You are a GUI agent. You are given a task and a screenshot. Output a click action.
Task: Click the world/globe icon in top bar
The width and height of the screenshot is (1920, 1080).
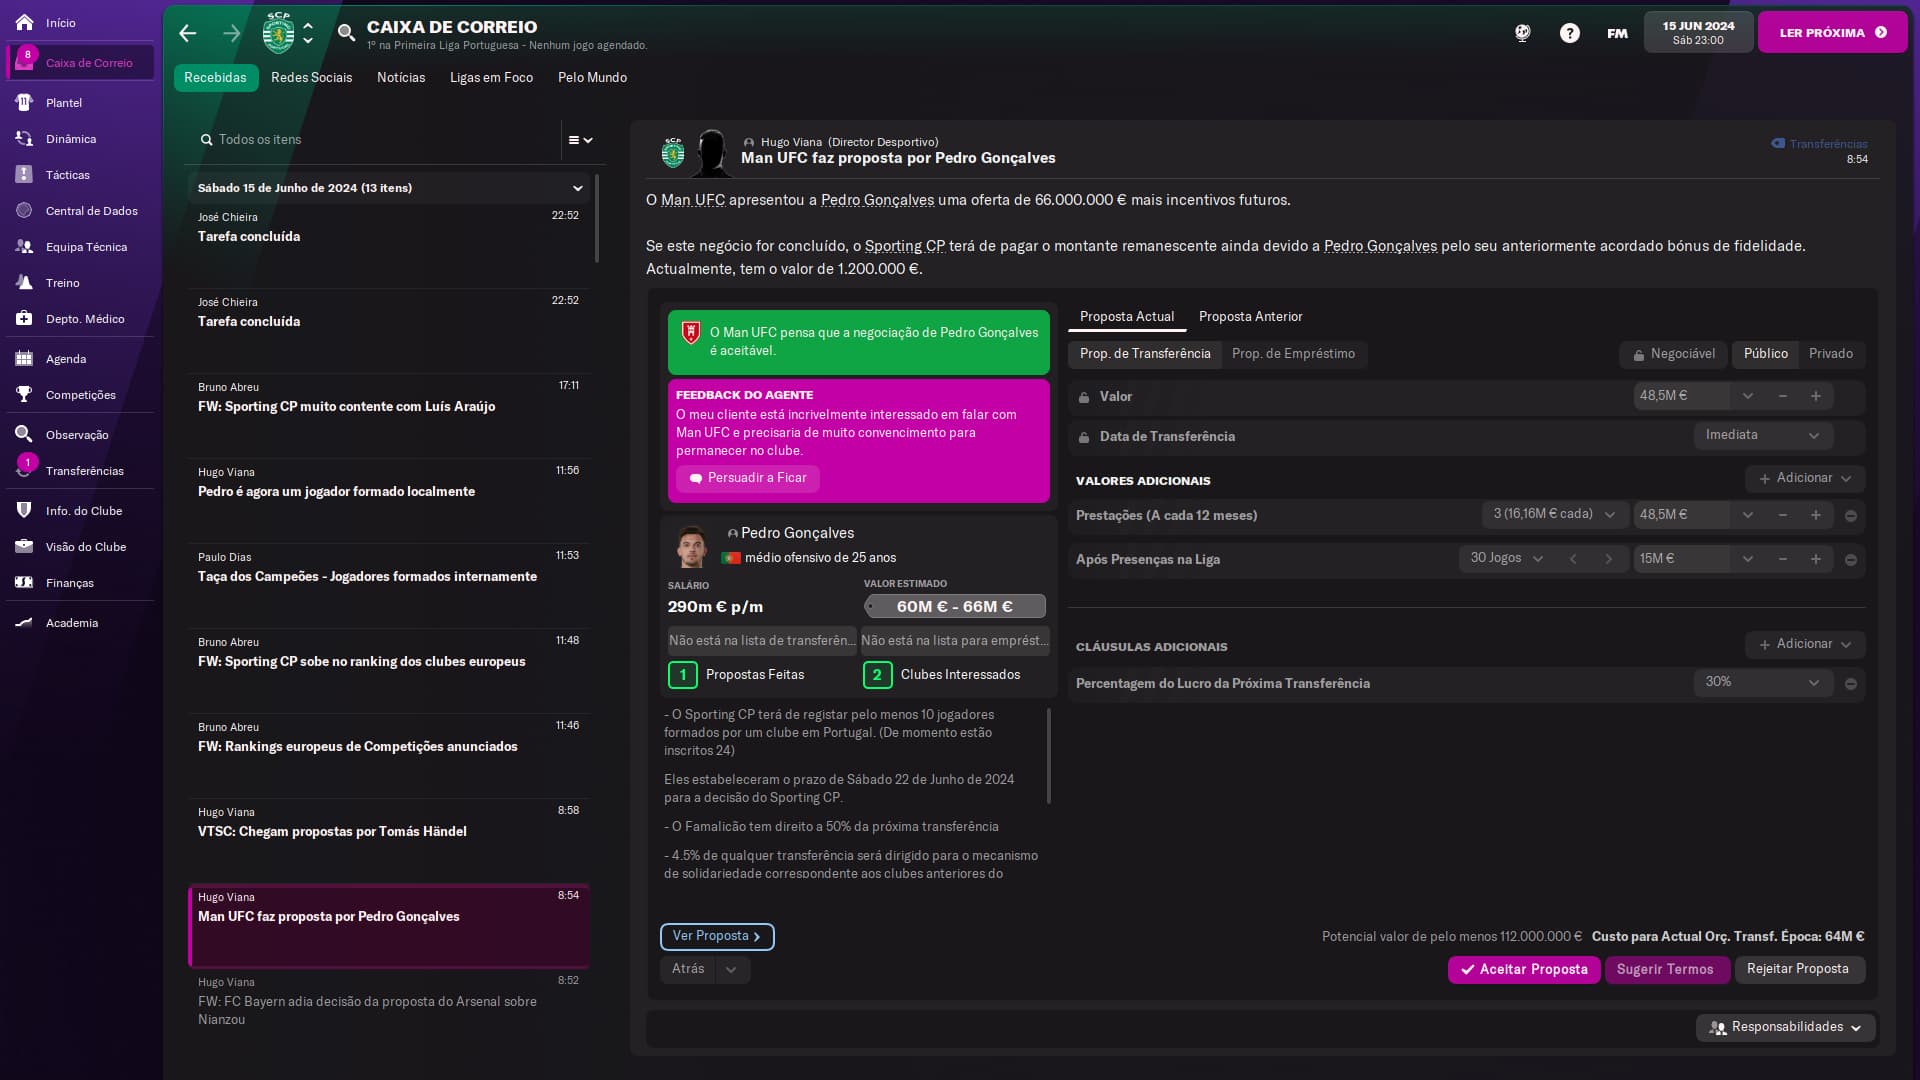pos(1523,33)
